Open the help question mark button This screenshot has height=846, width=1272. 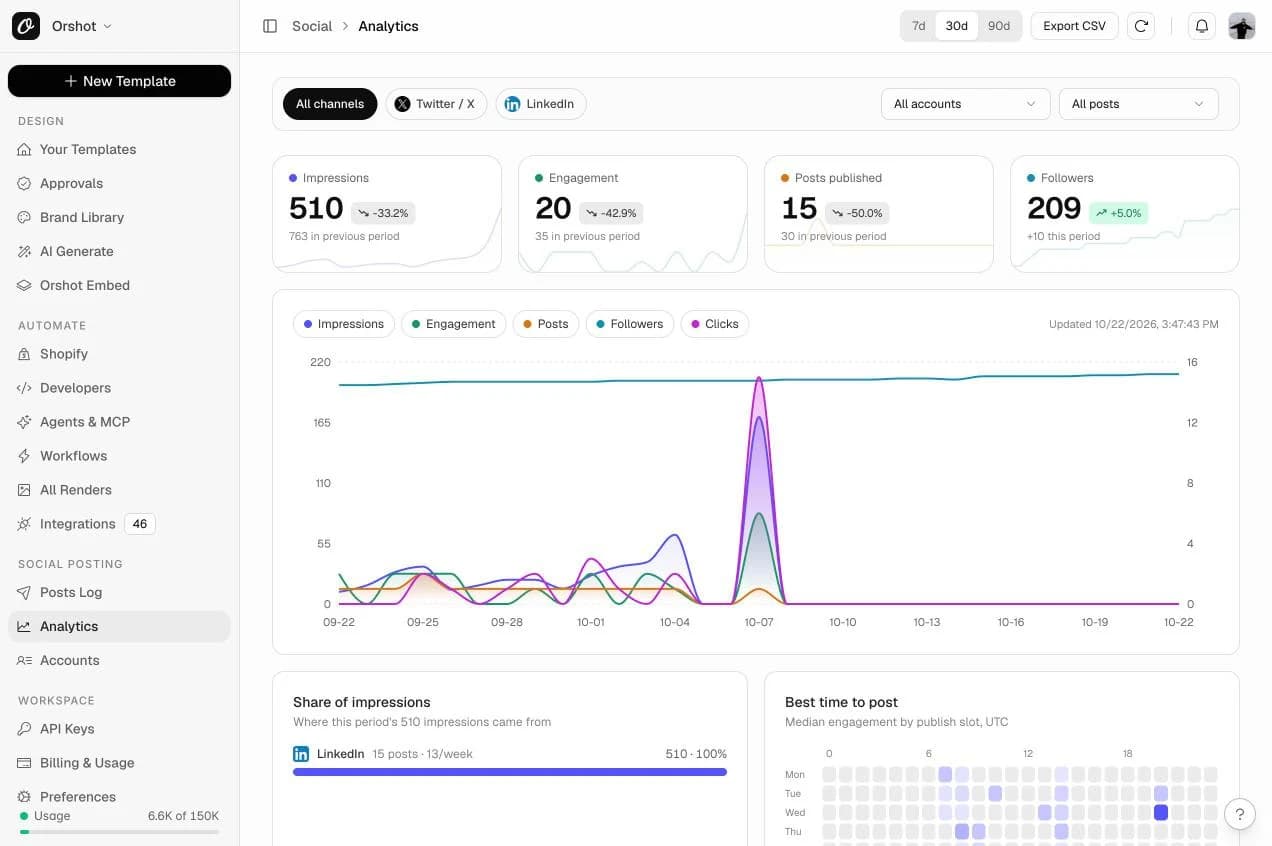(x=1240, y=814)
